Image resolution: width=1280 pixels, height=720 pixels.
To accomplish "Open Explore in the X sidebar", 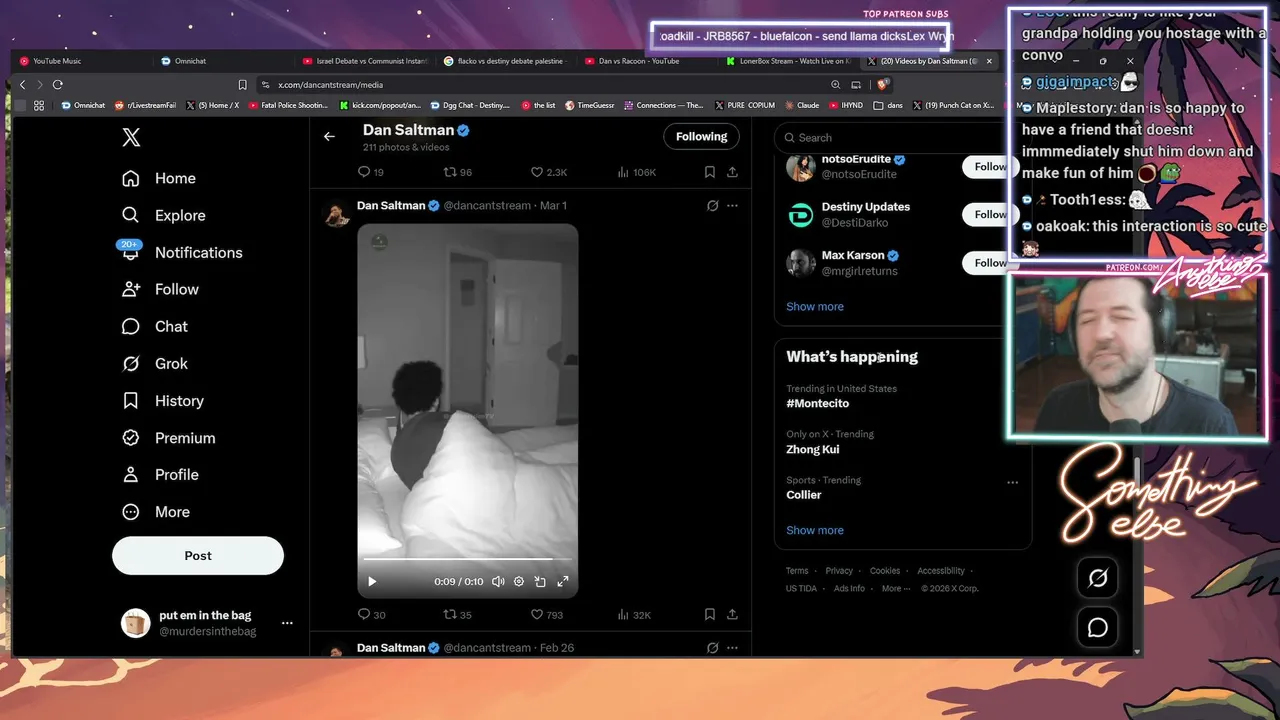I will [x=163, y=215].
